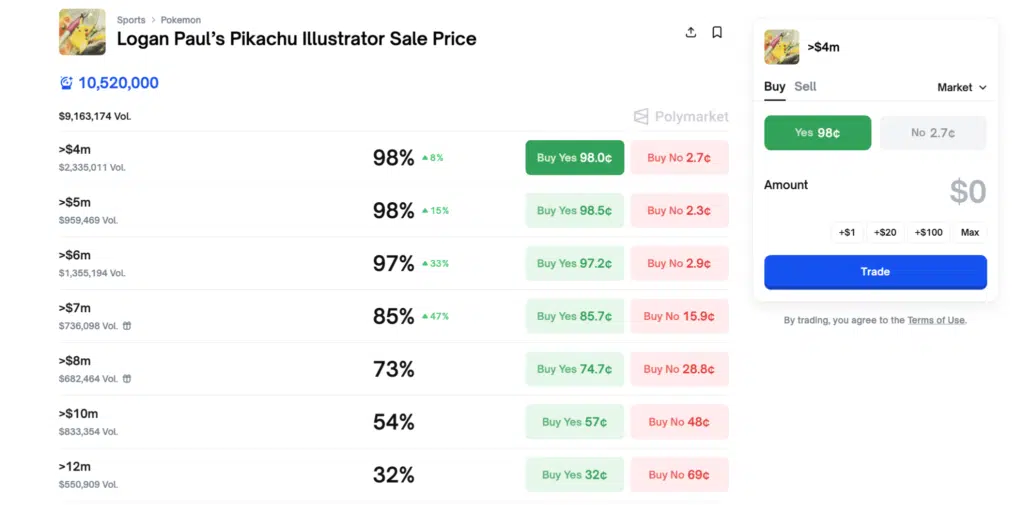
Task: Click the share/upload icon
Action: pos(690,32)
